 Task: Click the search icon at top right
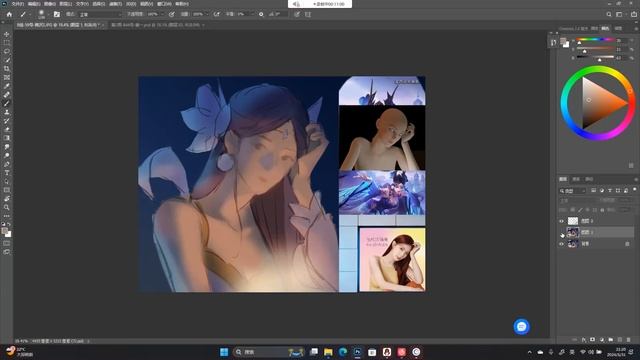click(609, 14)
